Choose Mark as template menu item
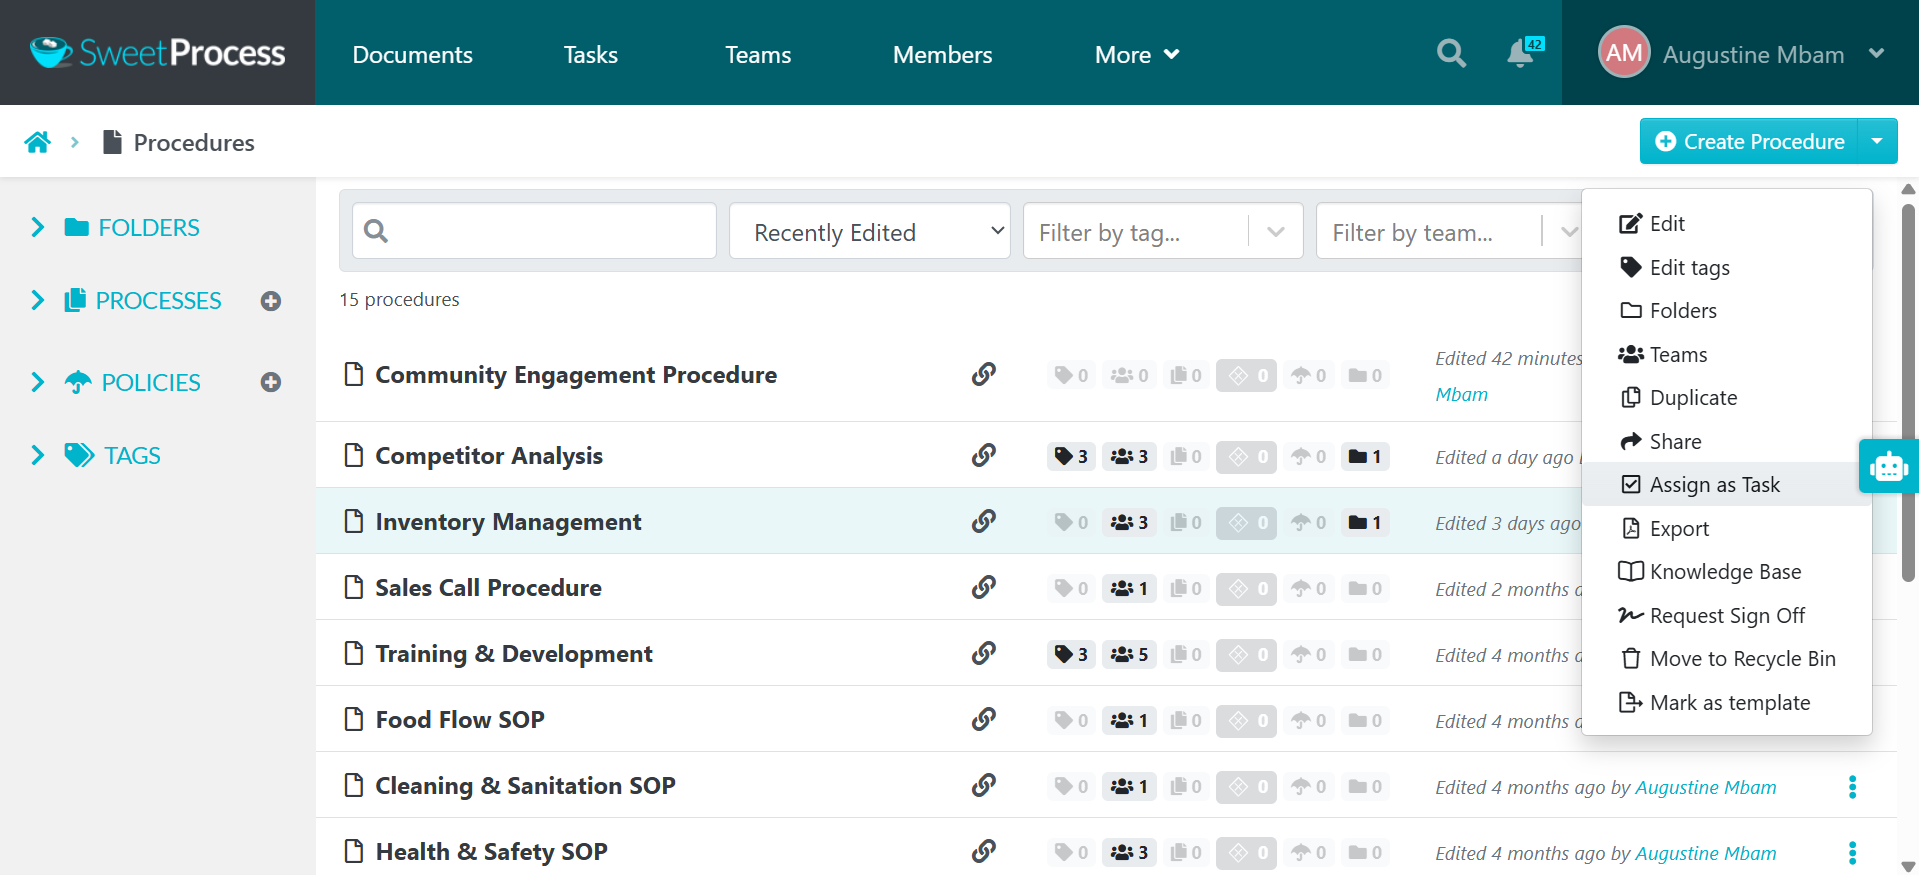The height and width of the screenshot is (875, 1919). (1727, 702)
